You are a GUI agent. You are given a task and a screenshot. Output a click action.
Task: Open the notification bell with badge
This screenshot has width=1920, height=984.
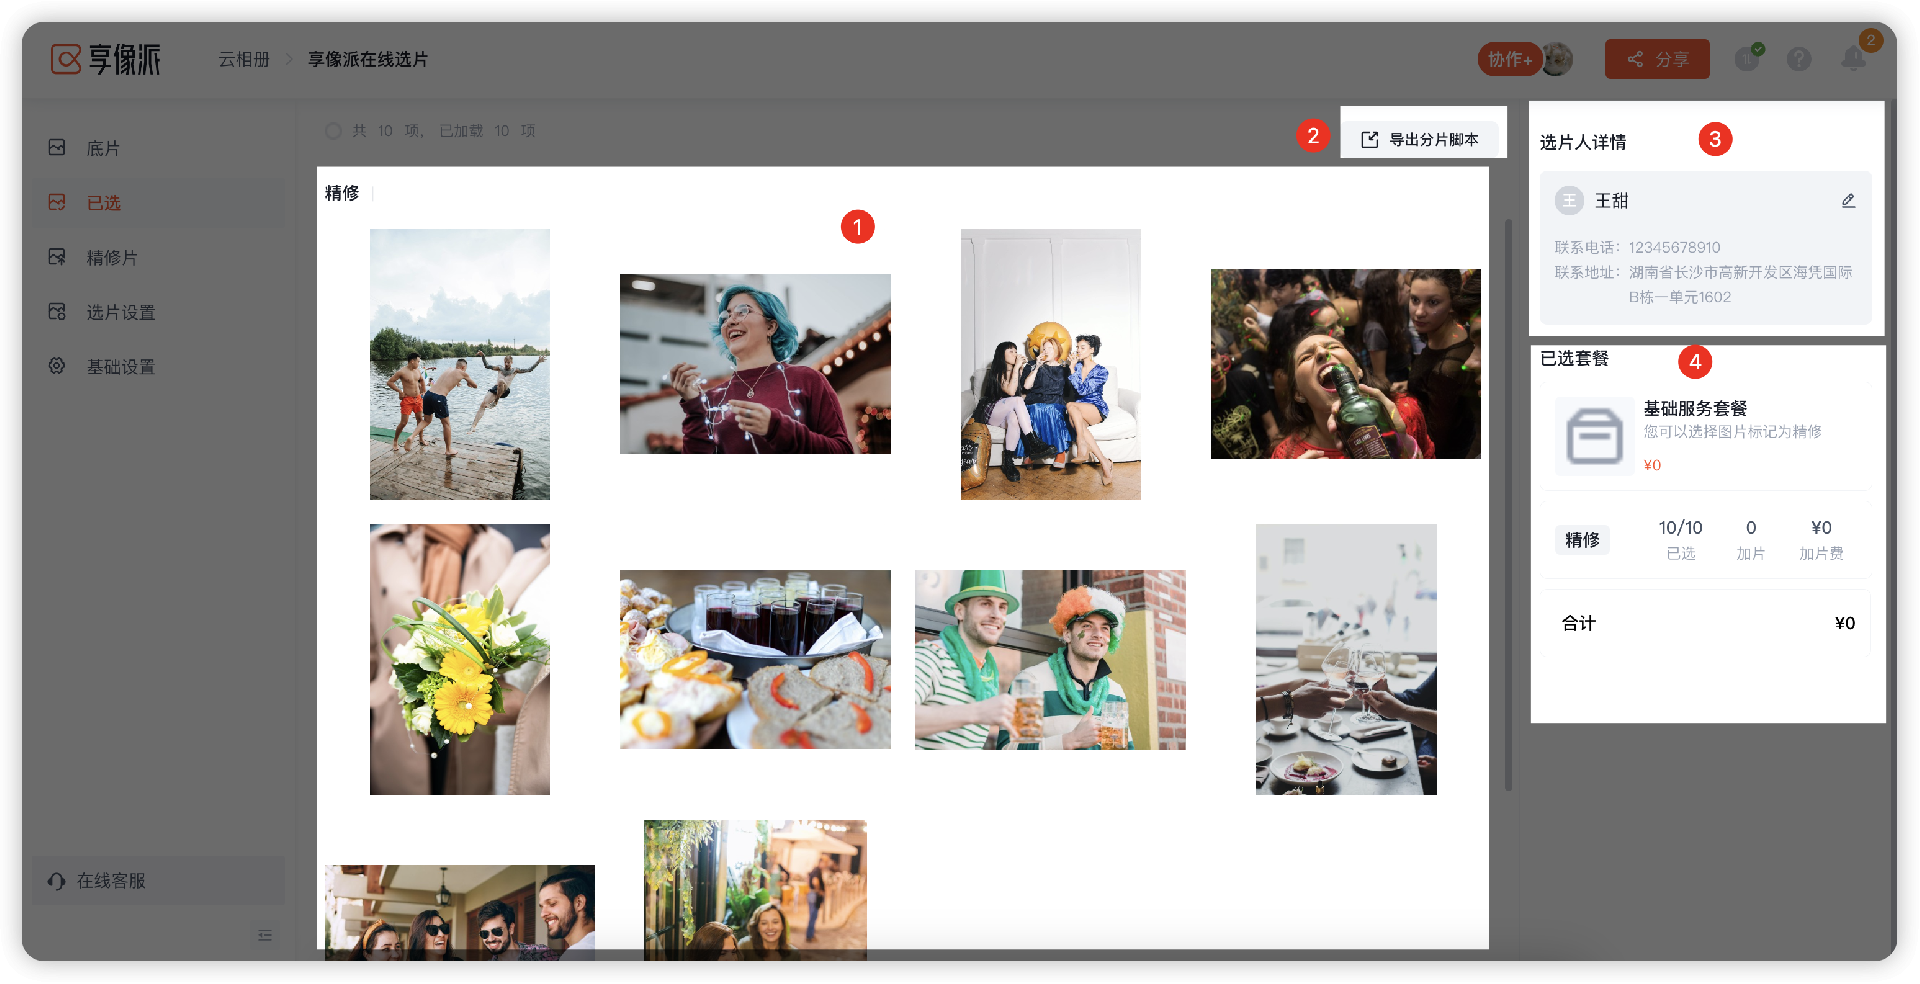(1853, 59)
